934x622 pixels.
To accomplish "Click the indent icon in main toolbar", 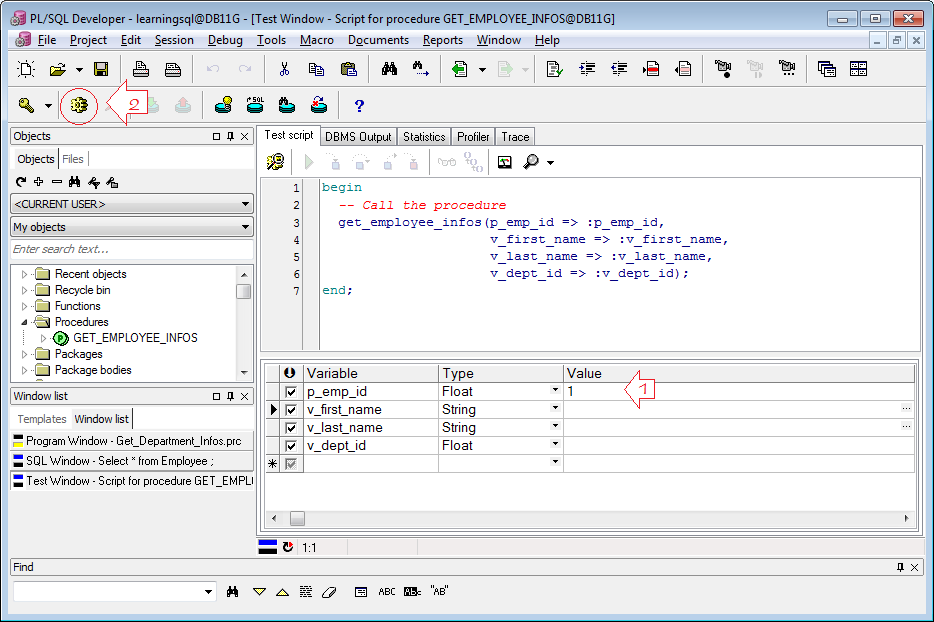I will (587, 69).
